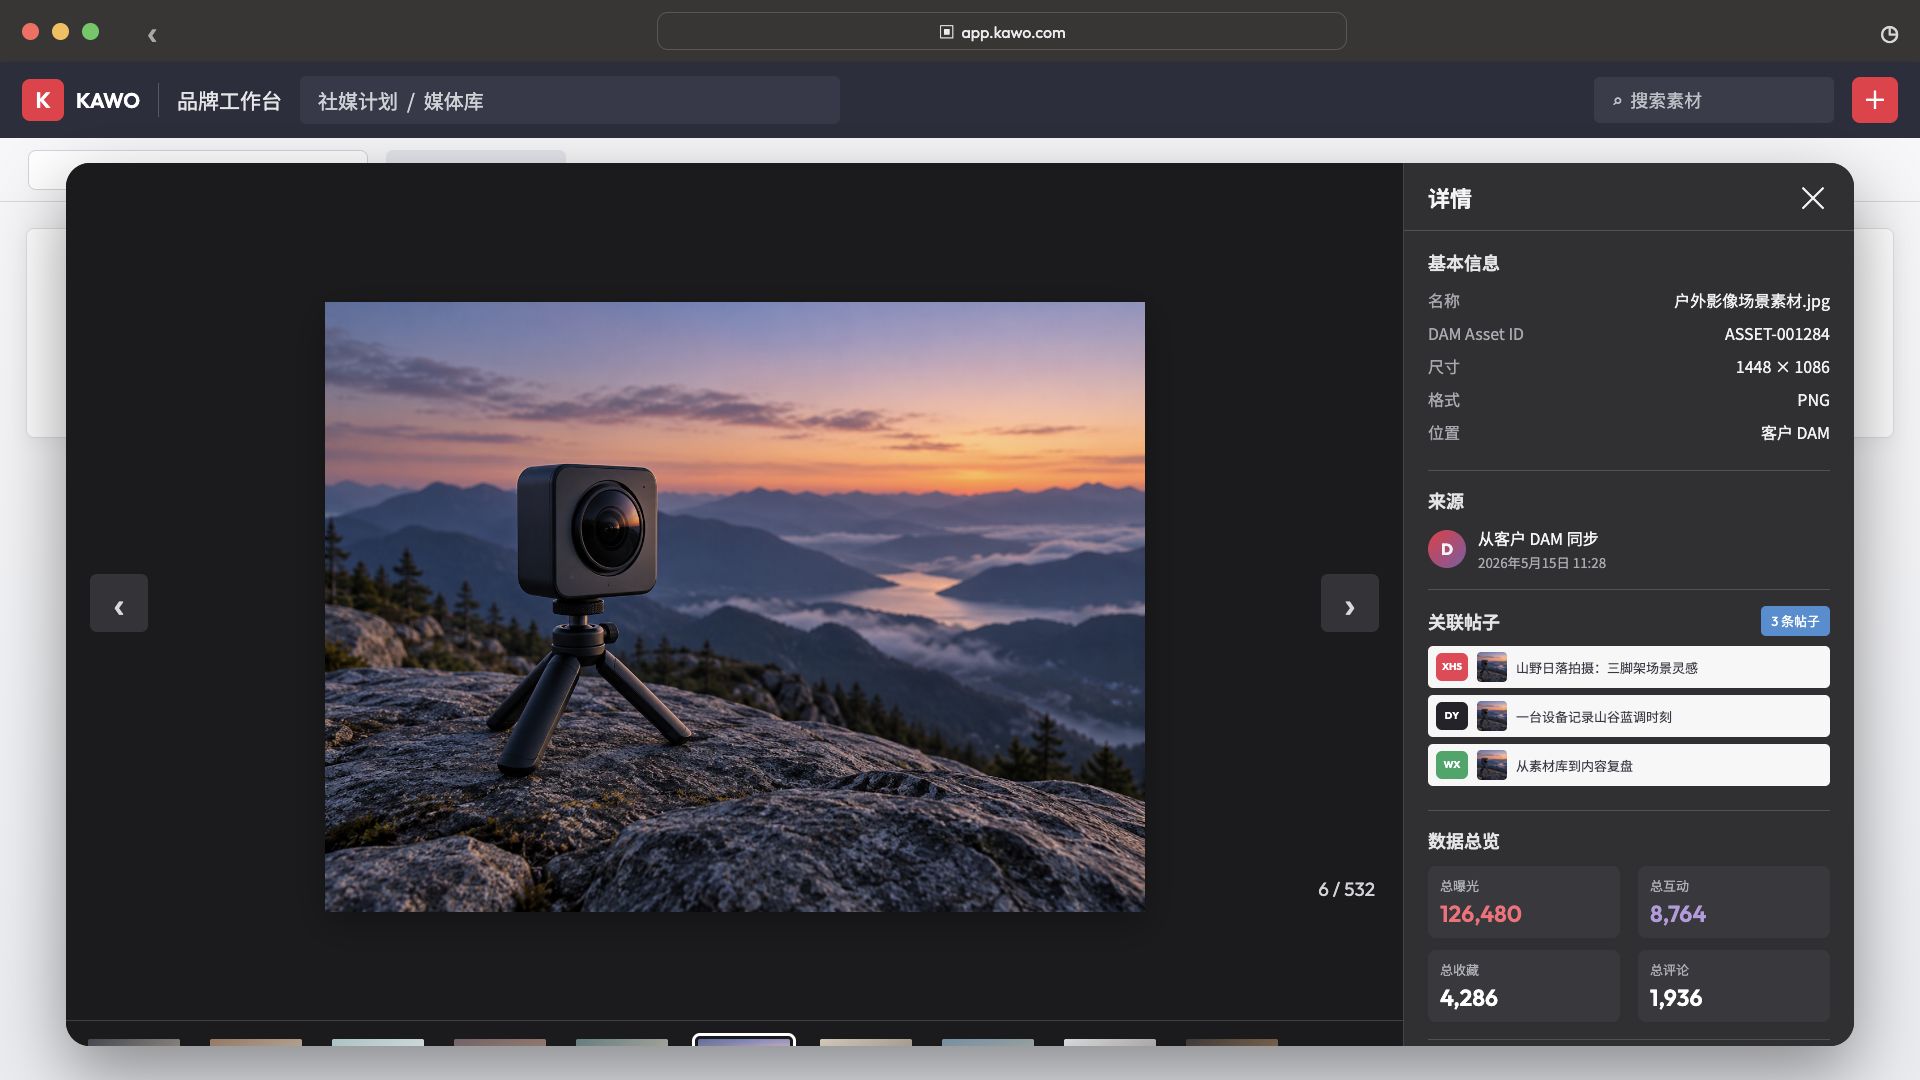
Task: Click the 从客户 DAM 同步 source text
Action: click(1537, 539)
